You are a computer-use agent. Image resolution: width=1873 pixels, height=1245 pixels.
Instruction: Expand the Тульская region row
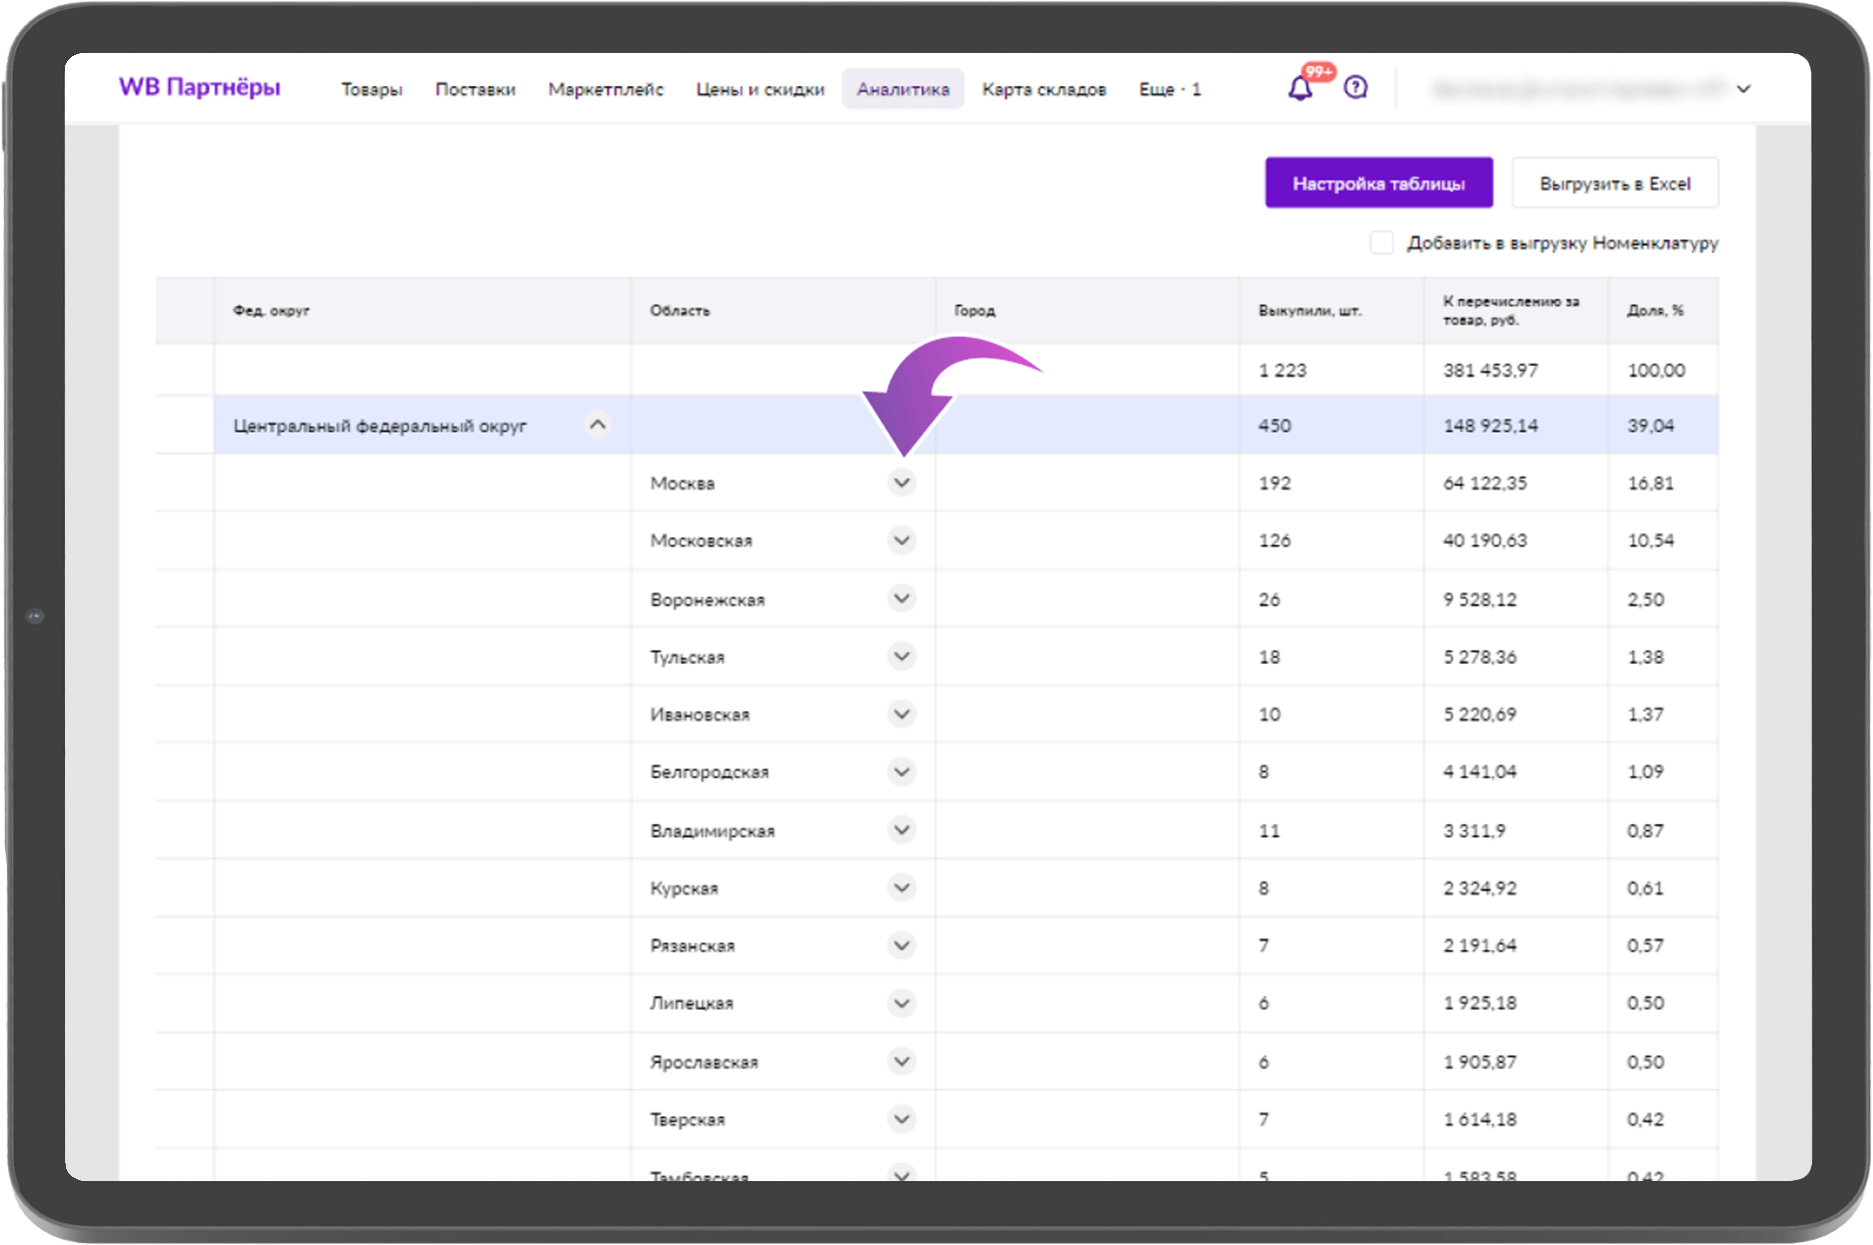901,656
